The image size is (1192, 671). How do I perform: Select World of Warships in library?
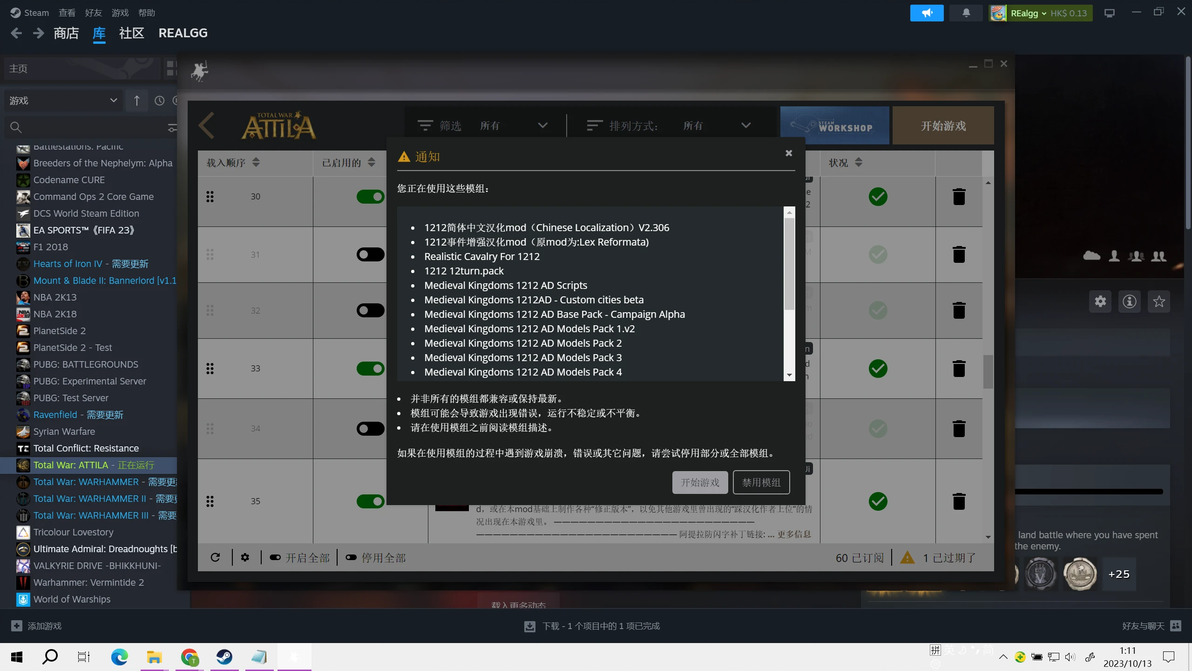71,599
